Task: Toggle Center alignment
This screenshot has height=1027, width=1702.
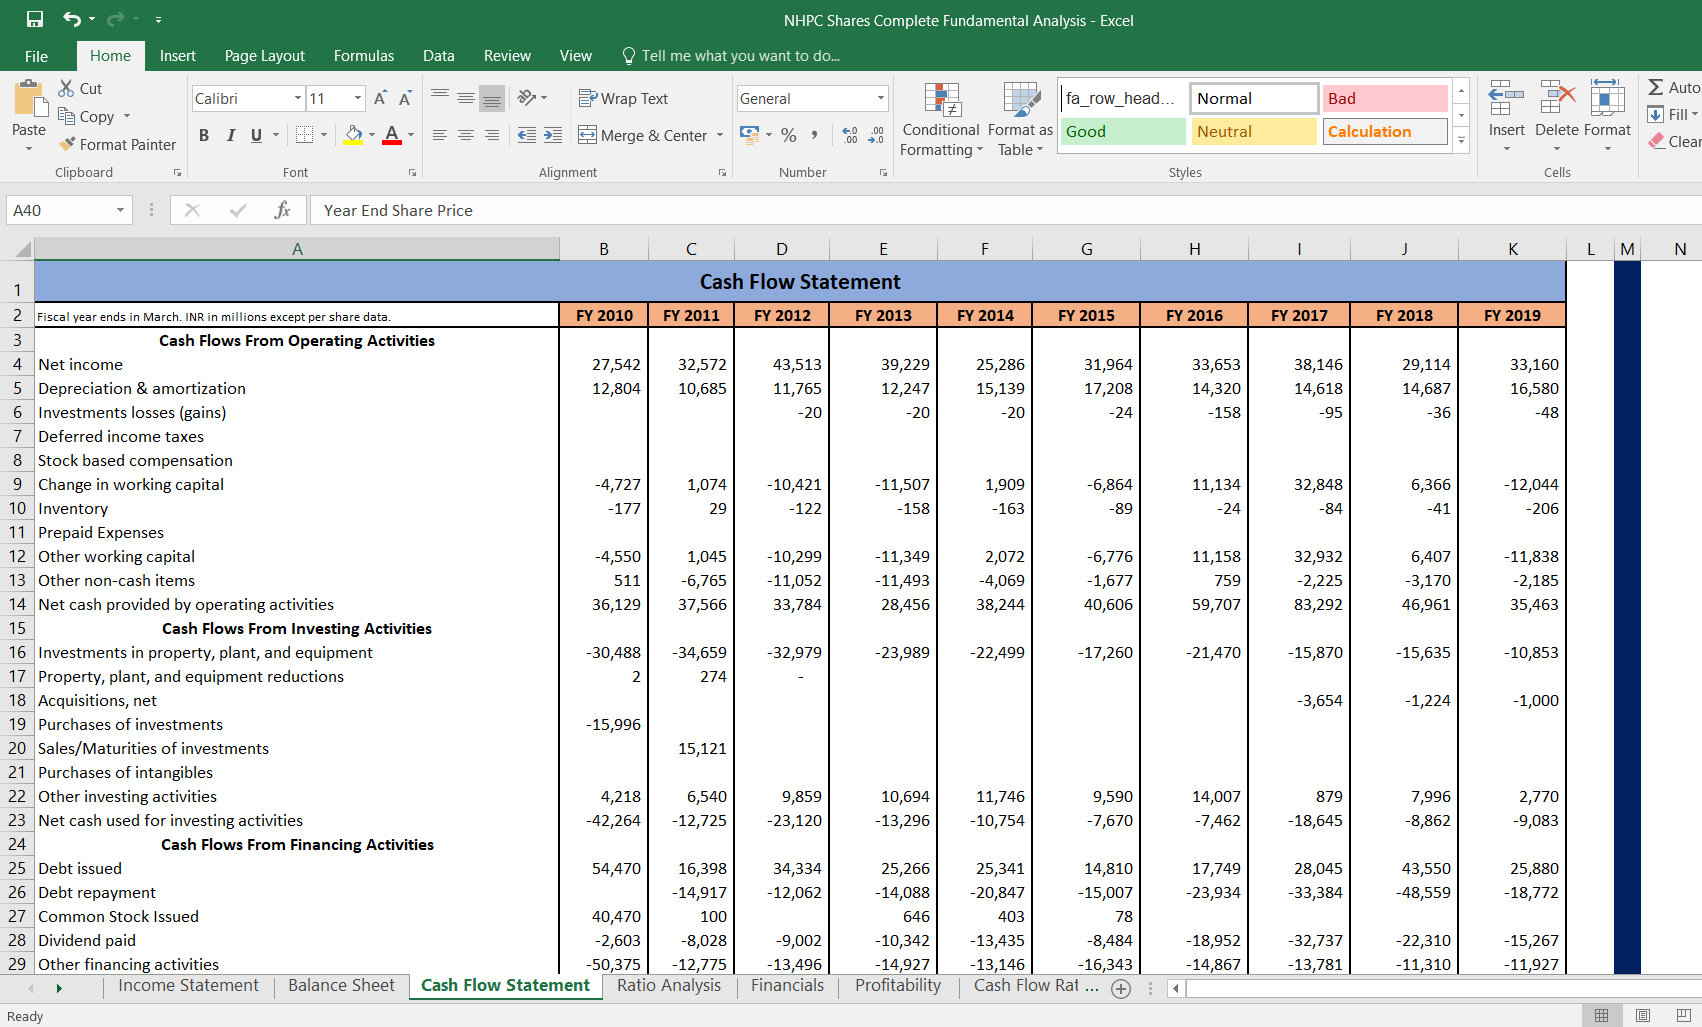Action: (x=466, y=135)
